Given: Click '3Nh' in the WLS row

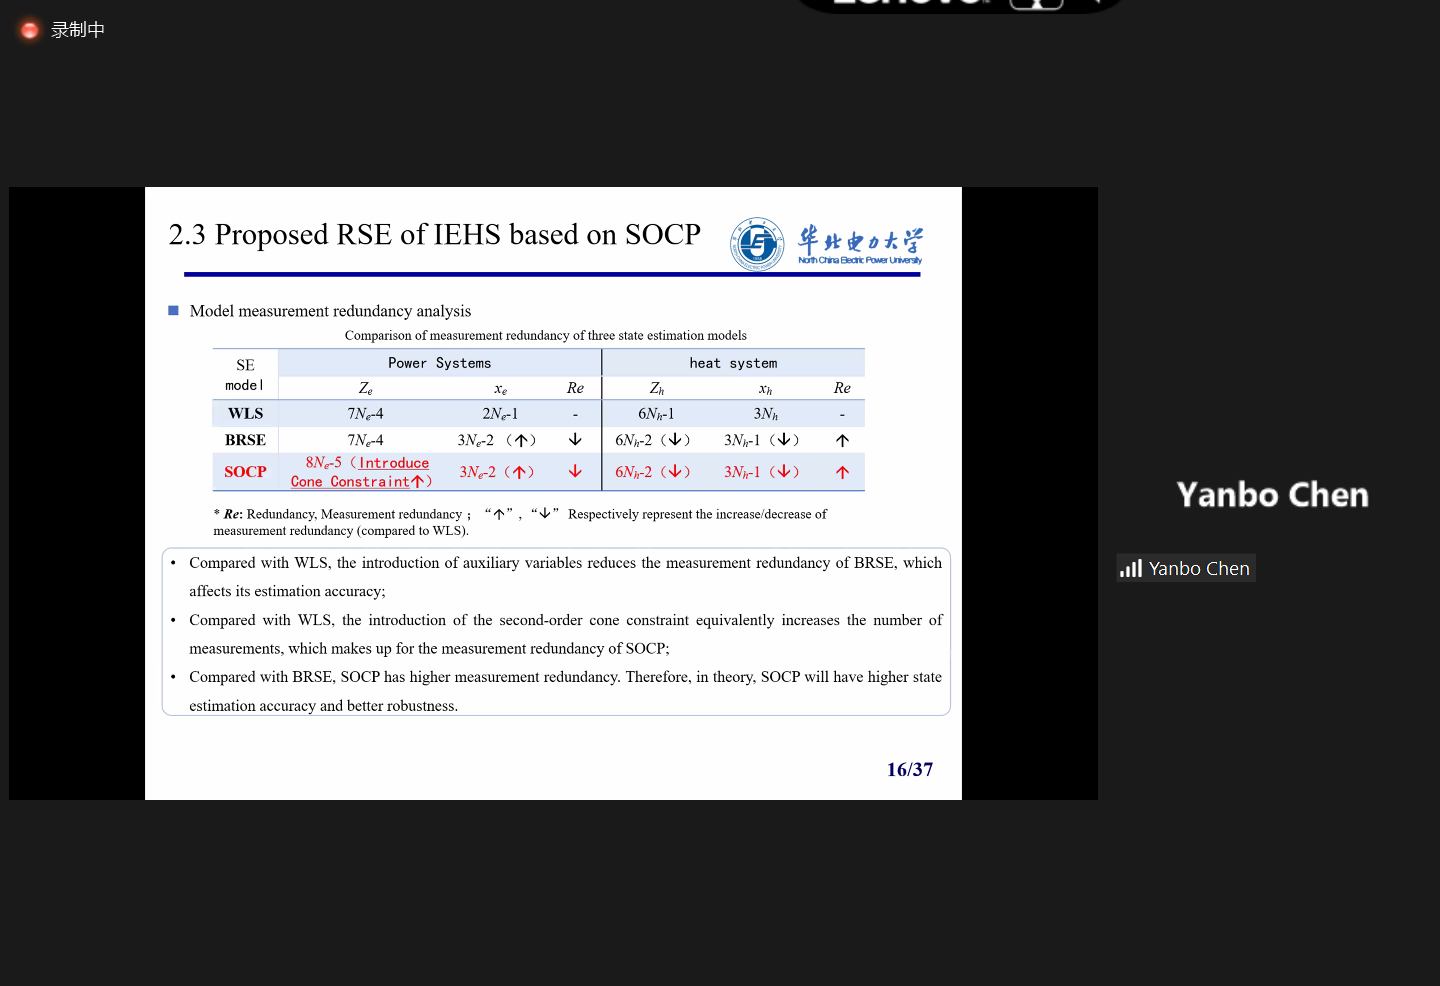Looking at the screenshot, I should pyautogui.click(x=765, y=414).
